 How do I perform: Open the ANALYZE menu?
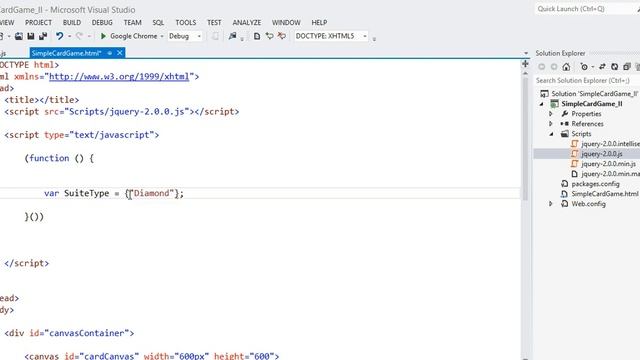click(x=247, y=22)
